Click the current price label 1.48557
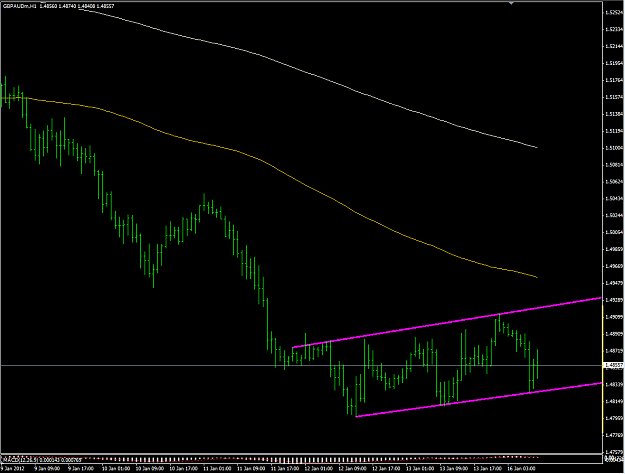The height and width of the screenshot is (474, 625). click(613, 365)
